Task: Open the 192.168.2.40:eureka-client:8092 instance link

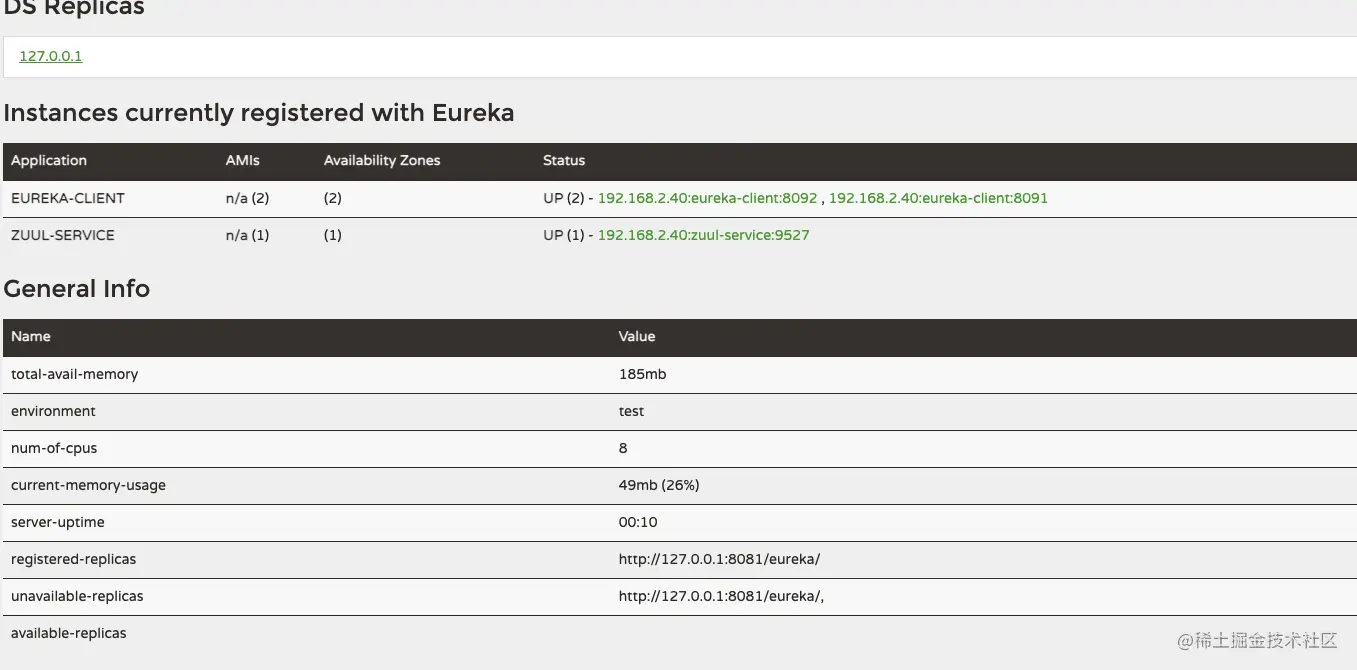Action: tap(707, 198)
